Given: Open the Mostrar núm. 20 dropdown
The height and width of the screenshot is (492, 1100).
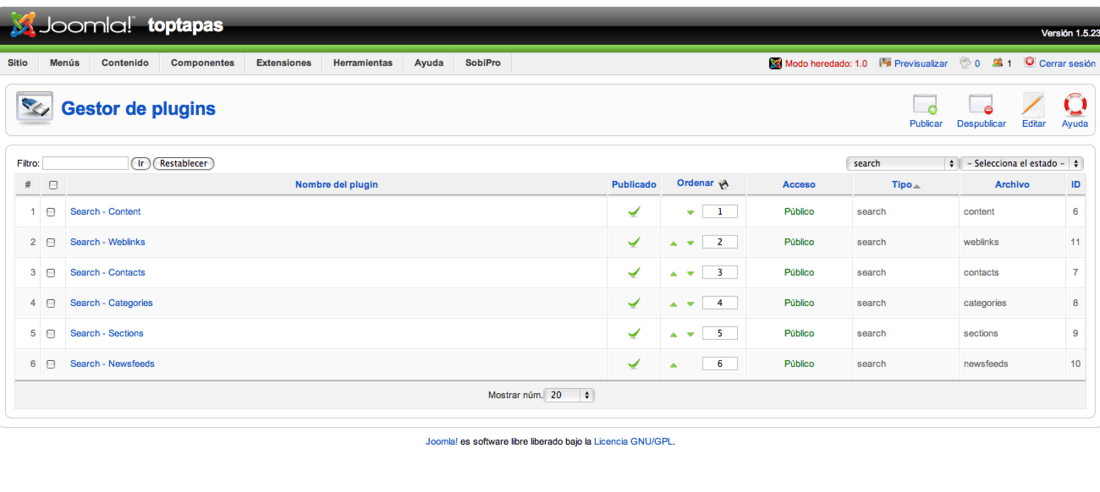Looking at the screenshot, I should pyautogui.click(x=570, y=395).
